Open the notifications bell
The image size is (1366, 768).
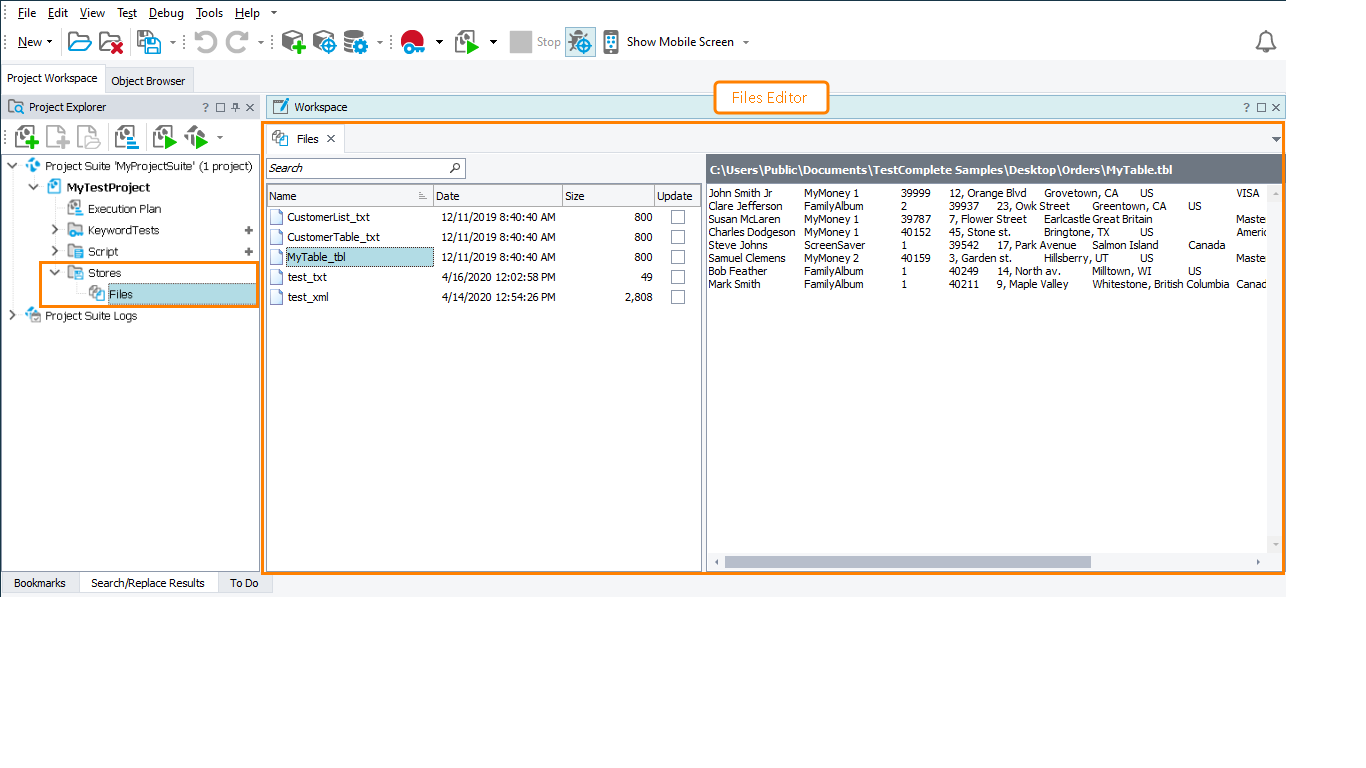tap(1265, 41)
